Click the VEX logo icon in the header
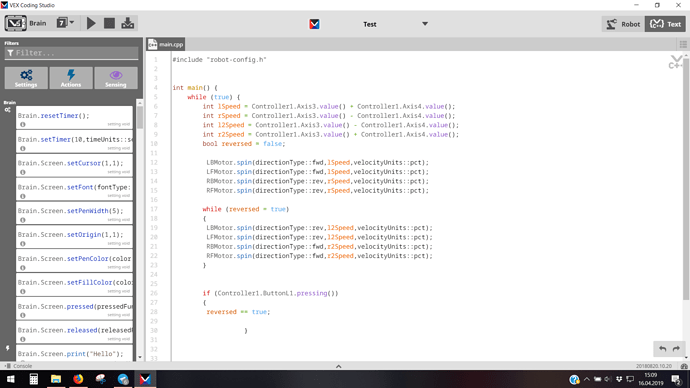The image size is (690, 388). pyautogui.click(x=314, y=24)
